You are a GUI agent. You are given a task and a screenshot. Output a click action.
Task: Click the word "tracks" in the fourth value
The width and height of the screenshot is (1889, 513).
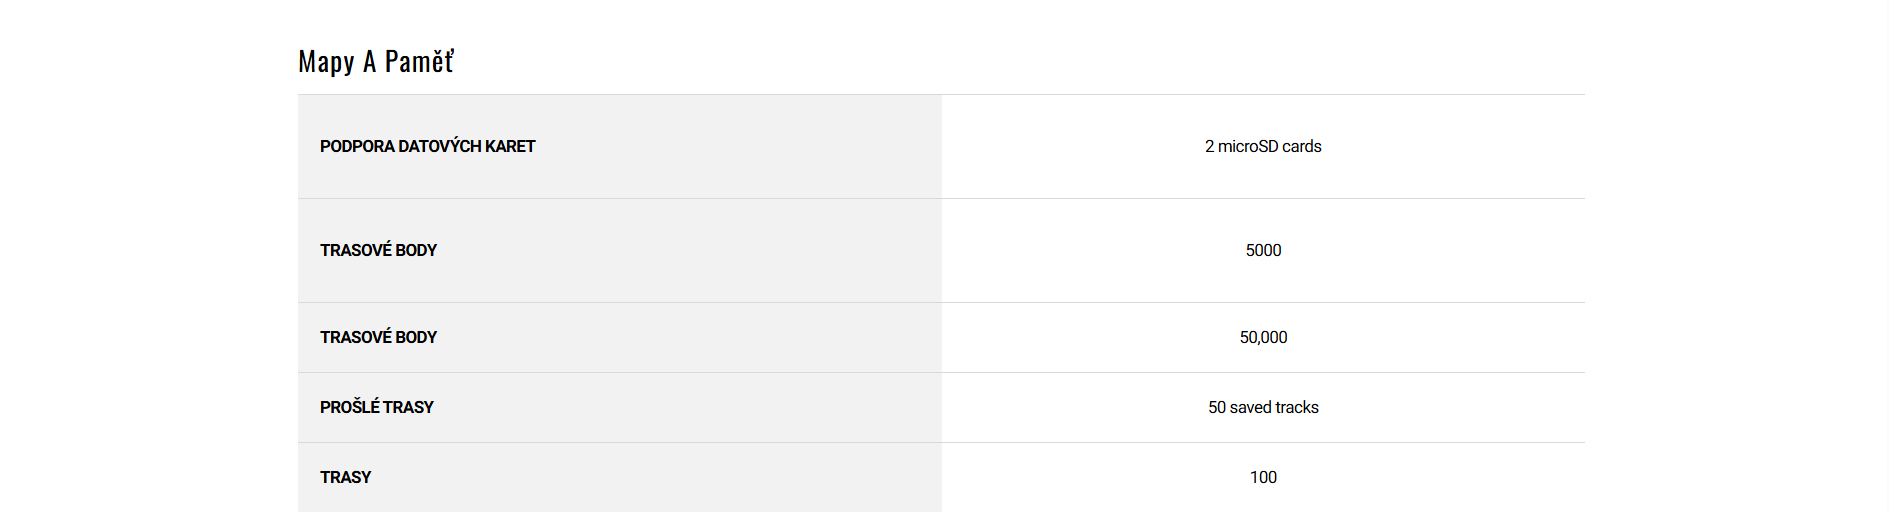pos(1297,408)
